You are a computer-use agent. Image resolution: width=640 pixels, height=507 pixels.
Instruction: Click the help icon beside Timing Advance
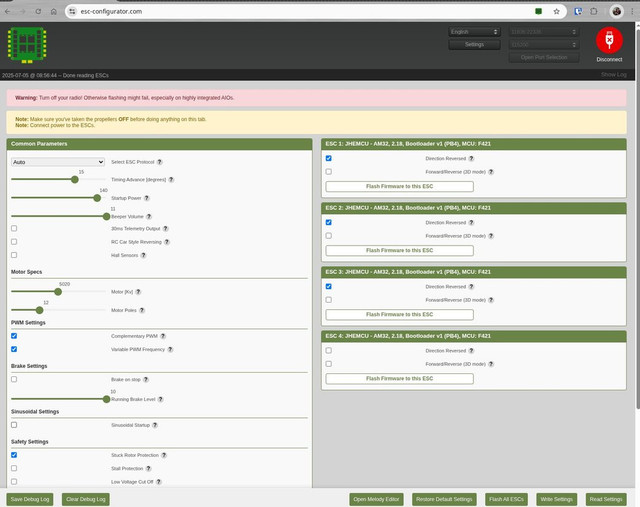click(x=171, y=180)
